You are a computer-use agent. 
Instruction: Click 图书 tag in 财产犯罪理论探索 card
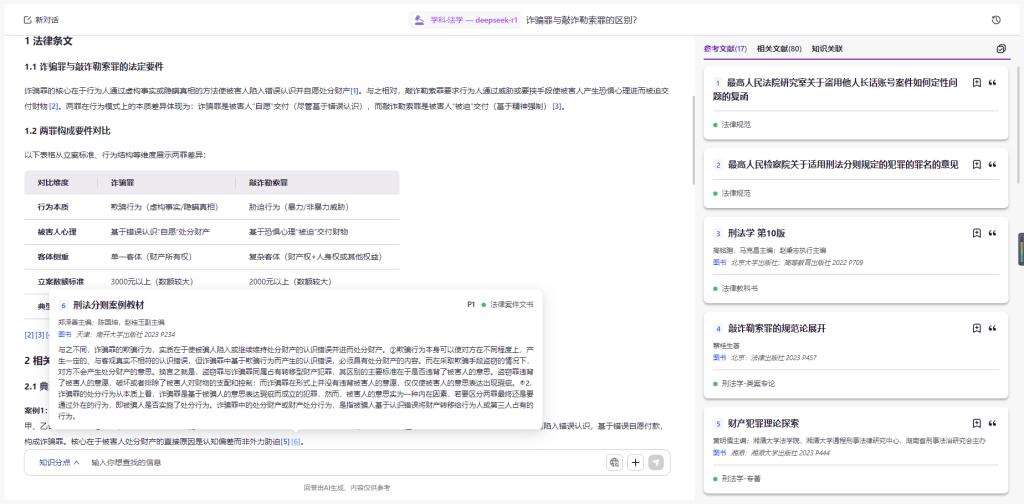pos(719,452)
